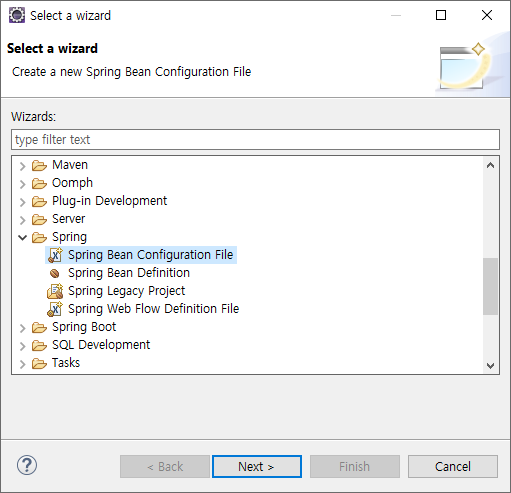Click the Spring Bean Definition bean icon

click(55, 274)
